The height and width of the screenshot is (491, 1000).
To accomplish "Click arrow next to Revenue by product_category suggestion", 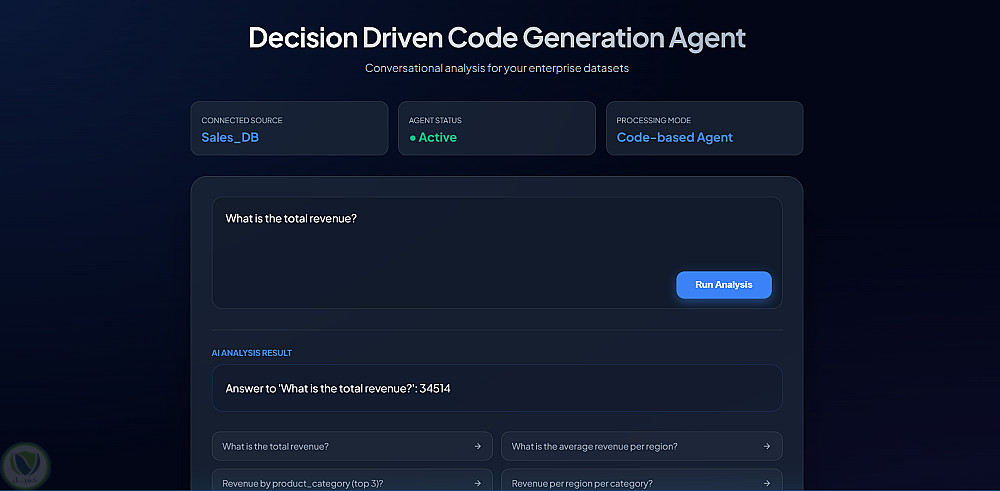I will click(x=477, y=483).
